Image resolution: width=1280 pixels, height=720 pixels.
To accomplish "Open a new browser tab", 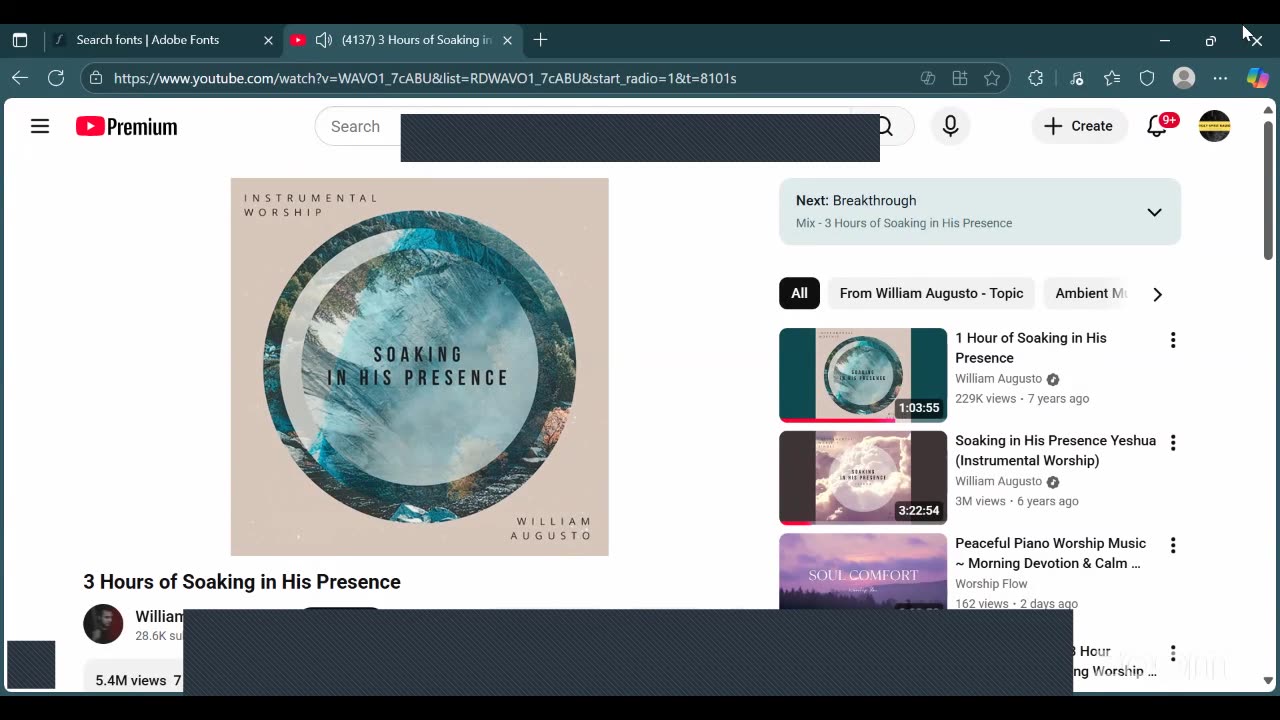I will point(540,40).
